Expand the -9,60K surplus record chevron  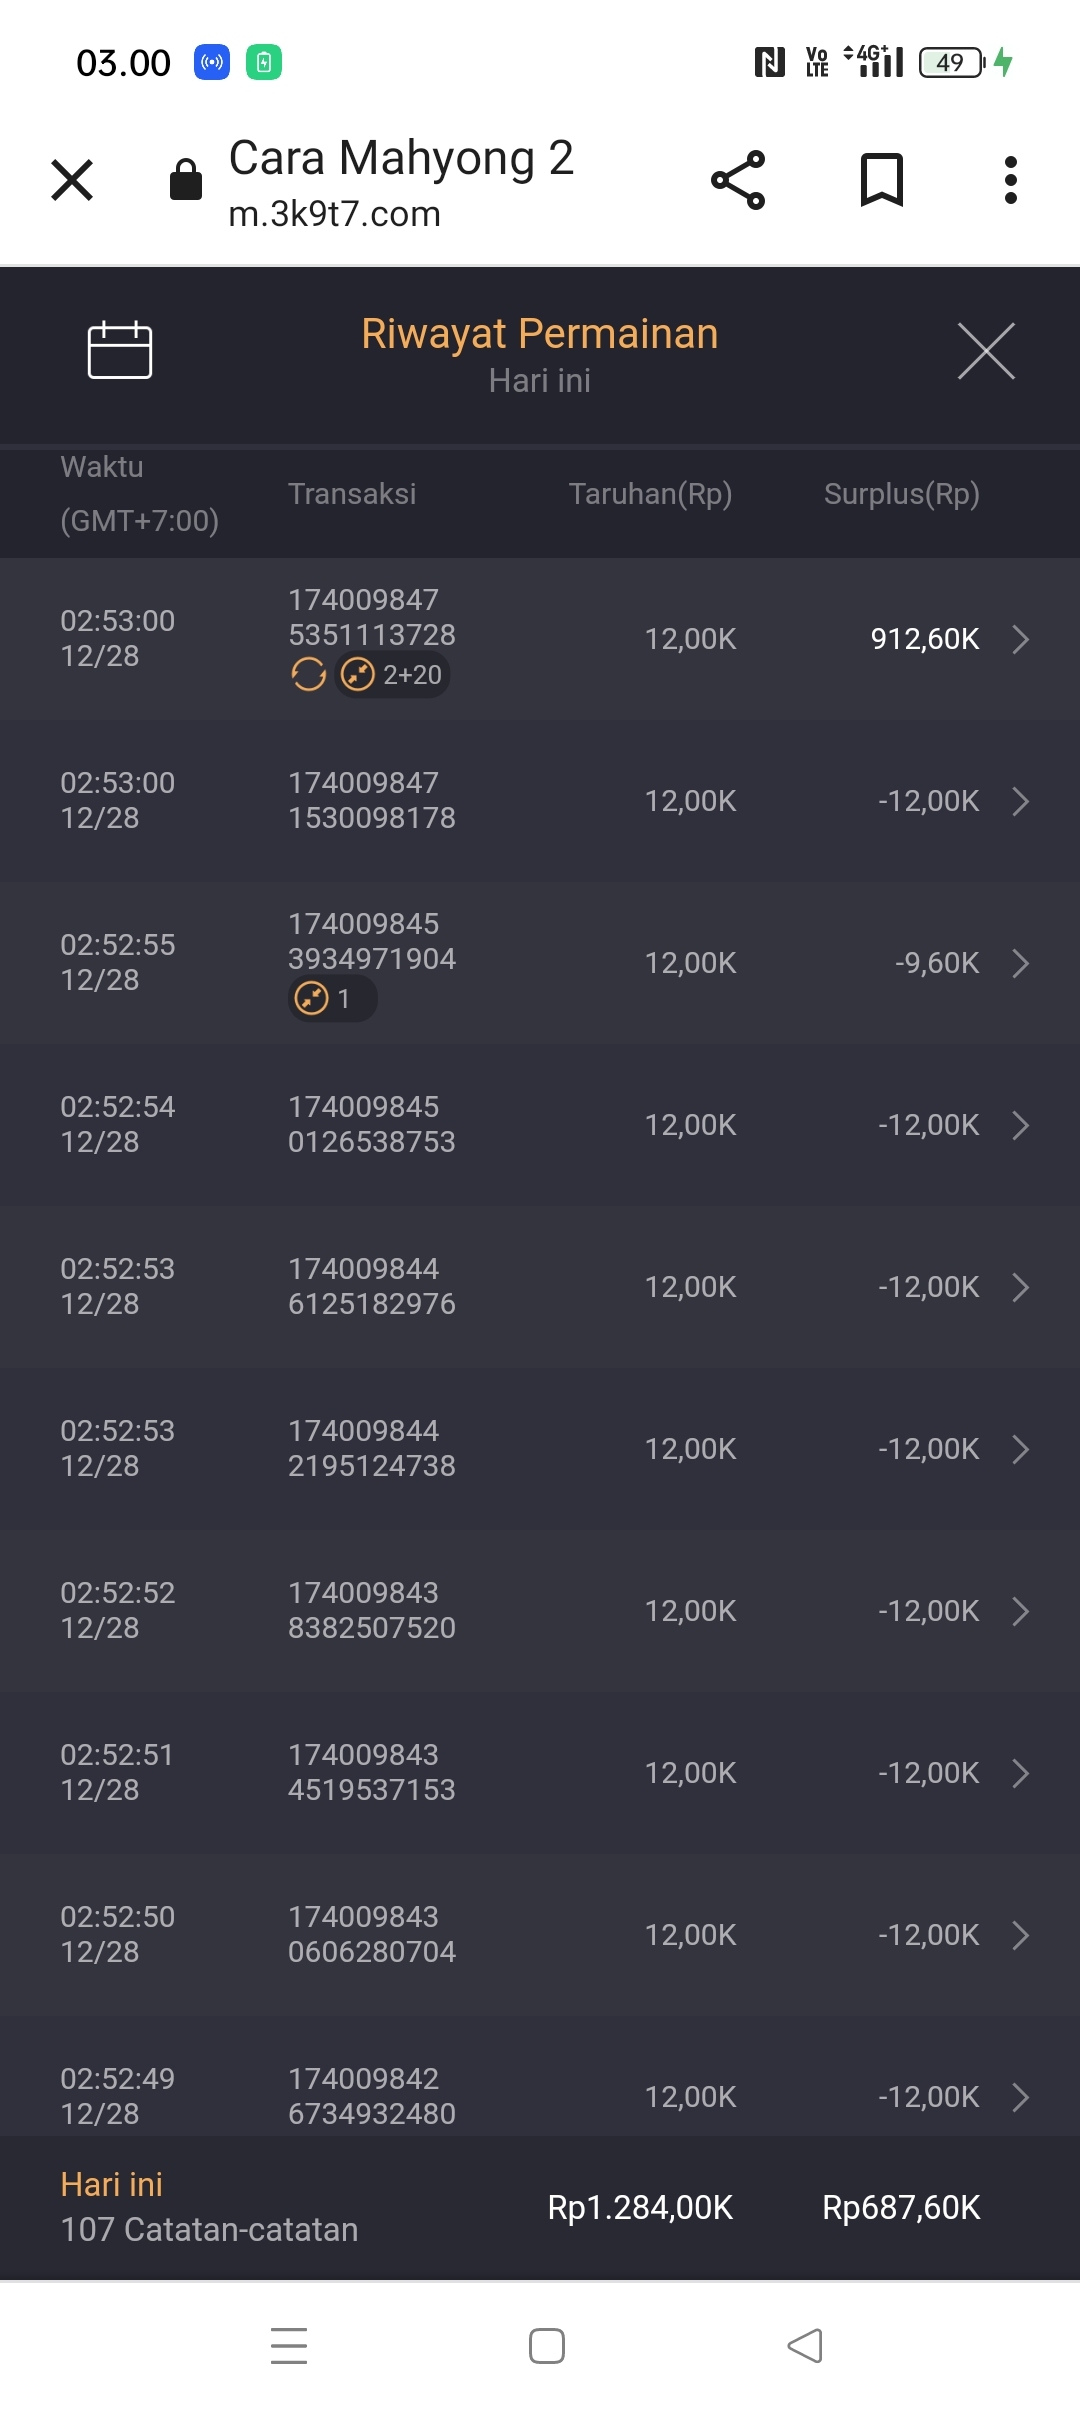click(1020, 963)
